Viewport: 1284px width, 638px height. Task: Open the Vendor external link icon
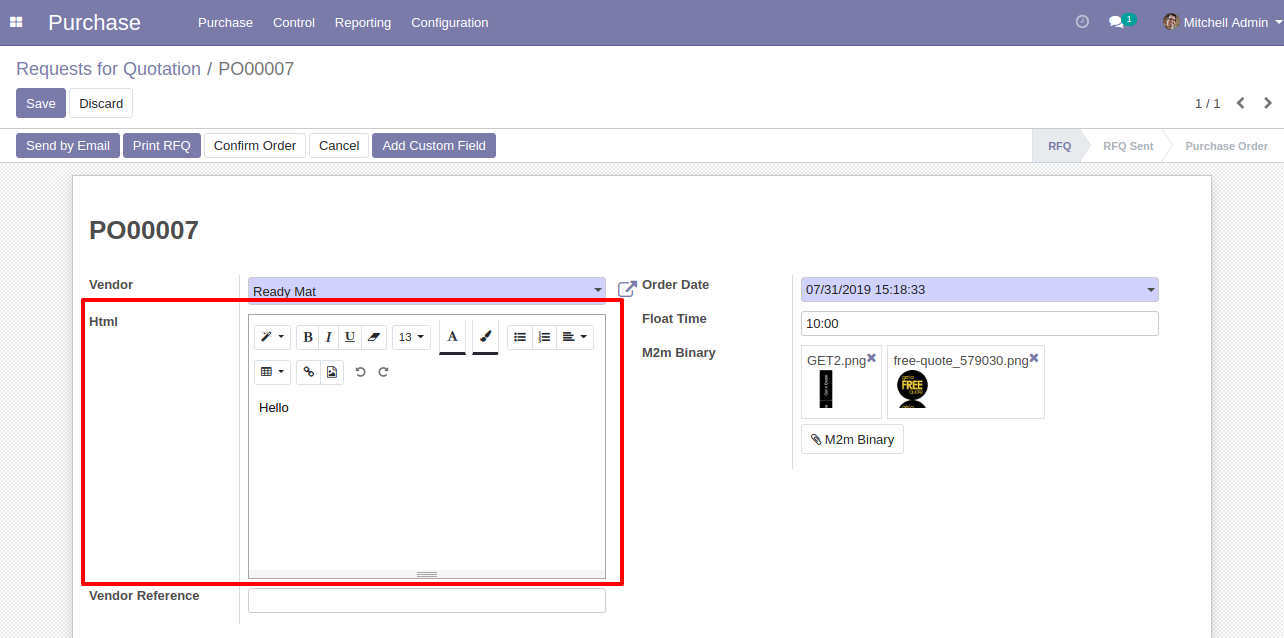pos(627,289)
